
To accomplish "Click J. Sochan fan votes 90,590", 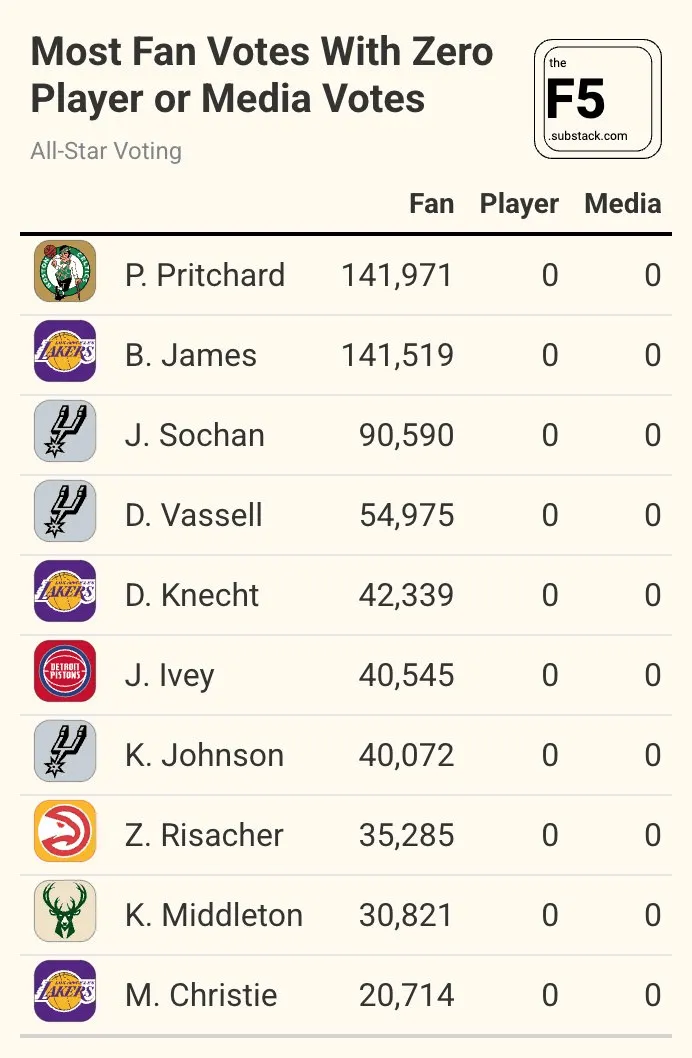I will coord(406,435).
